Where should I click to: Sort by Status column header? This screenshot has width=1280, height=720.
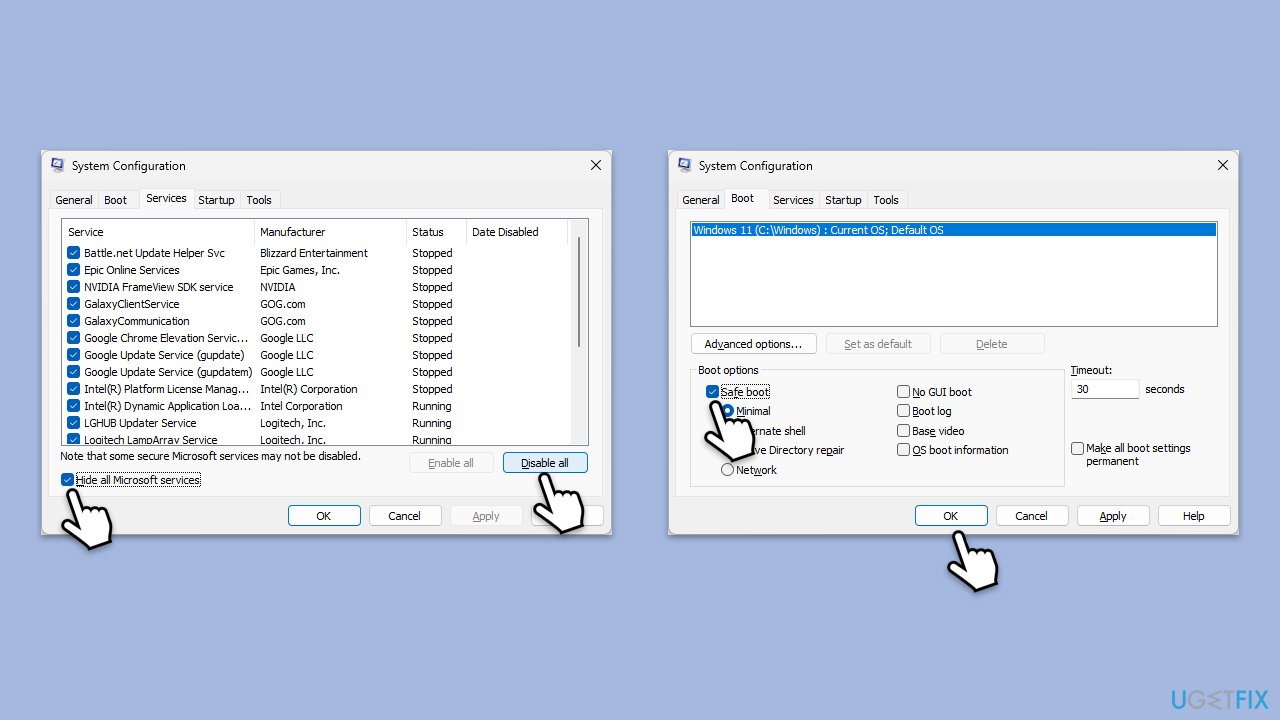pyautogui.click(x=437, y=232)
